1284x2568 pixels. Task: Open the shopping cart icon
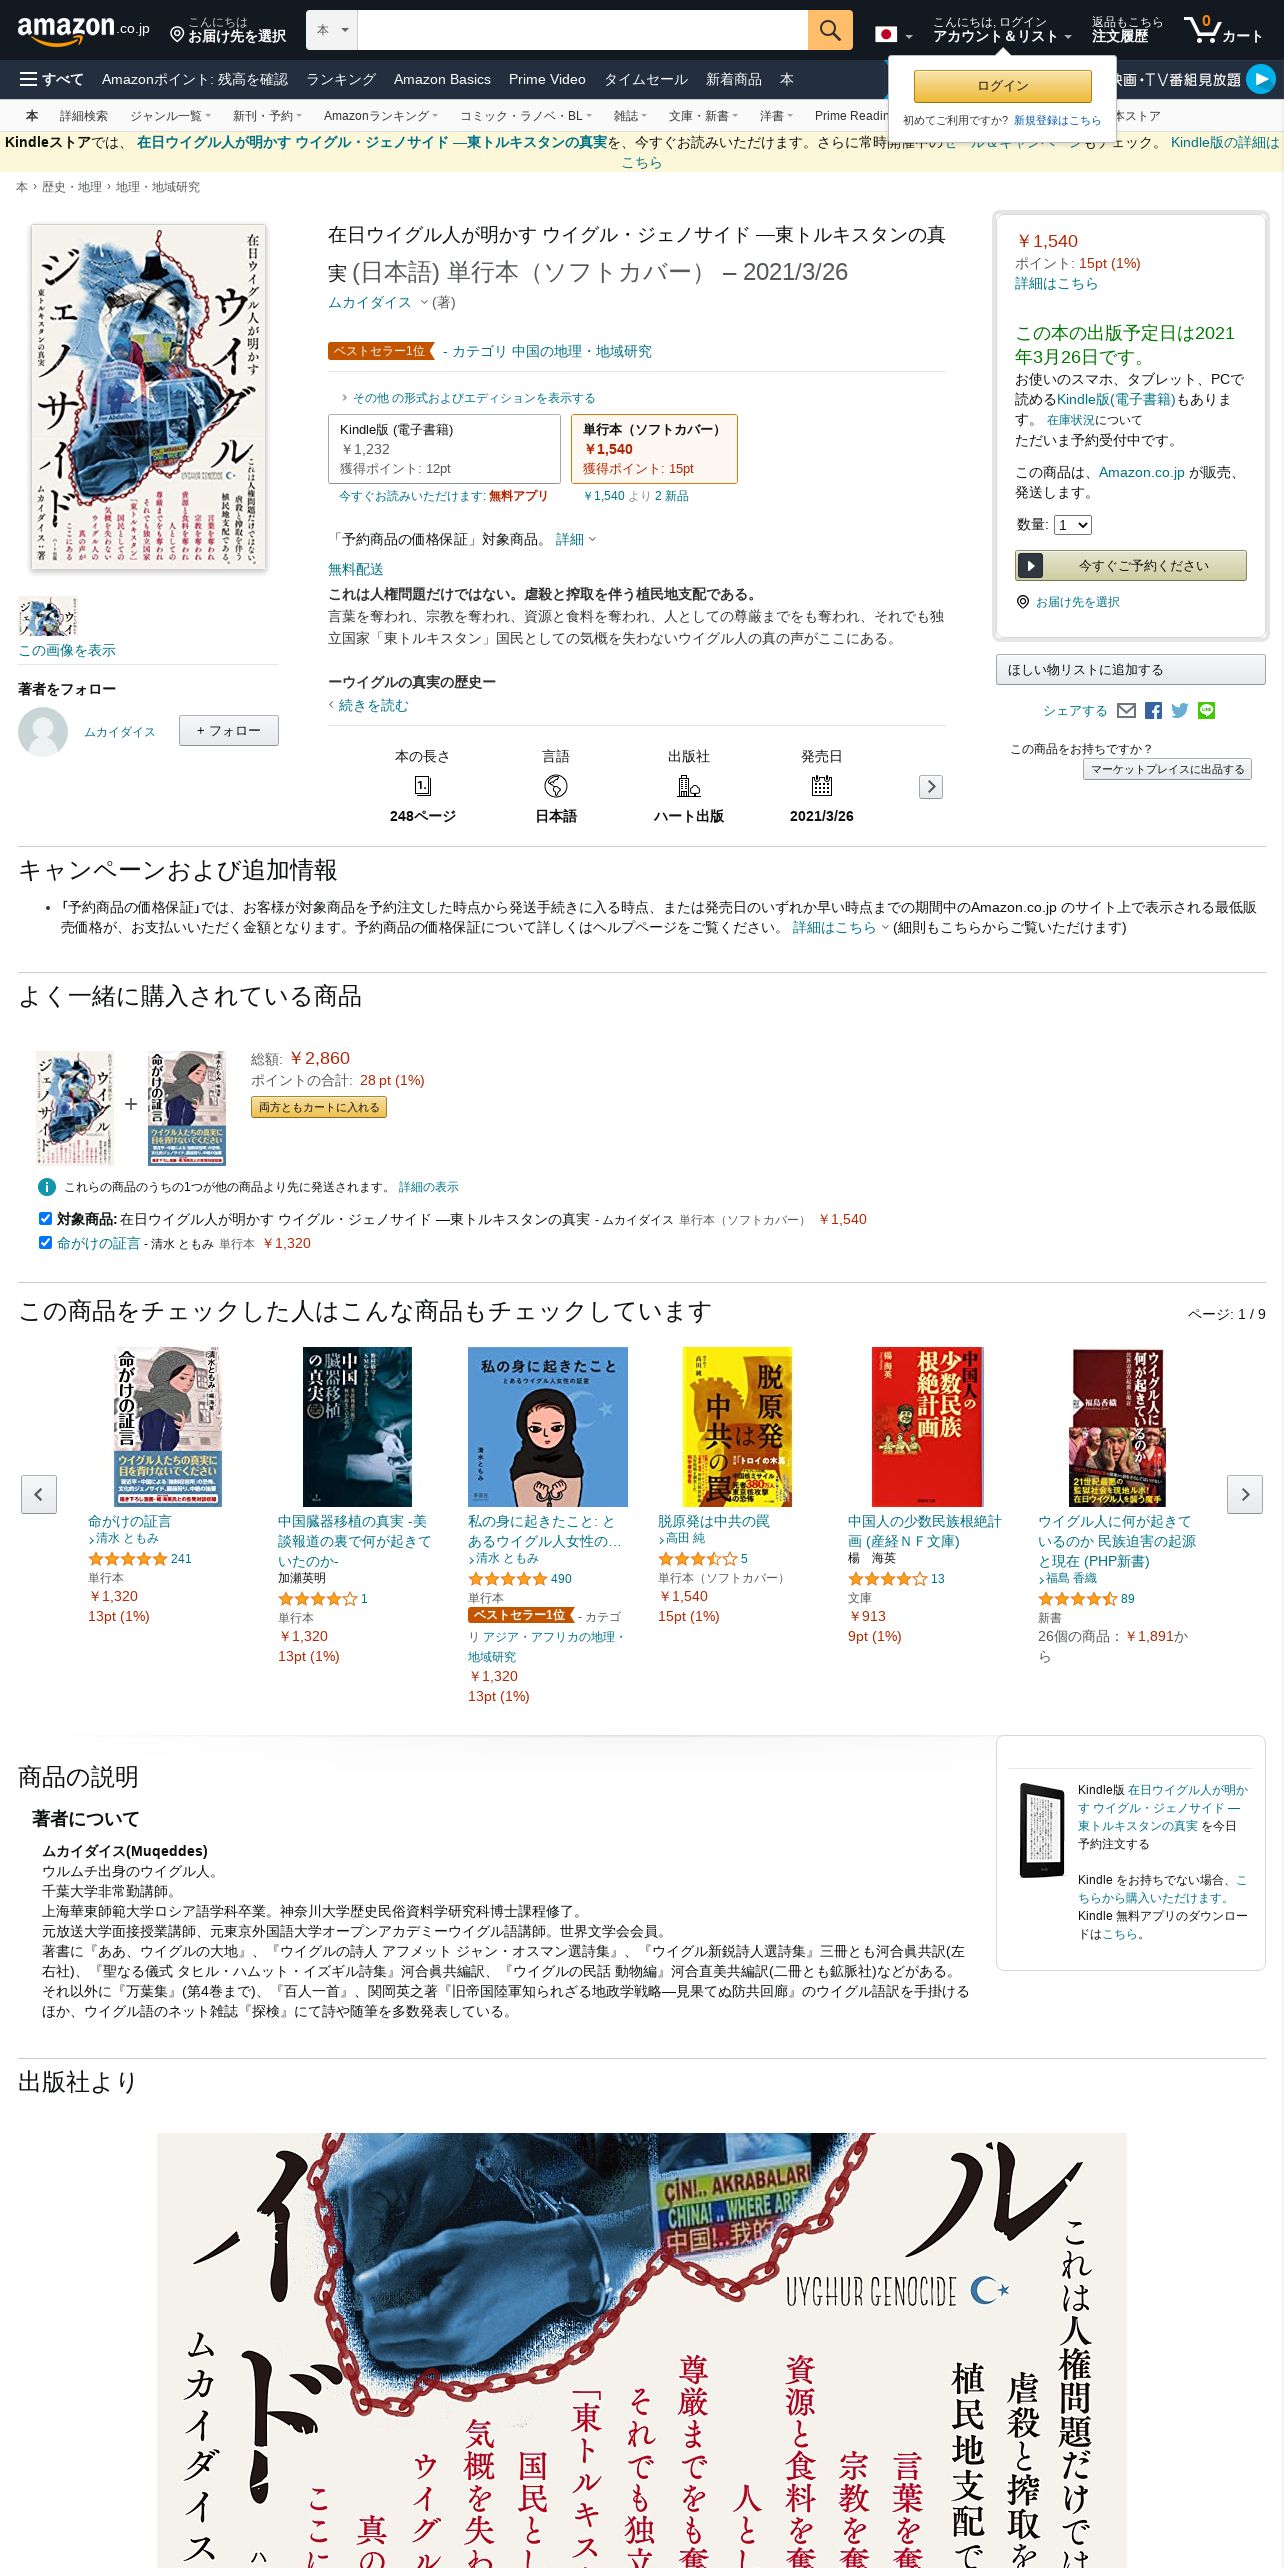point(1223,30)
